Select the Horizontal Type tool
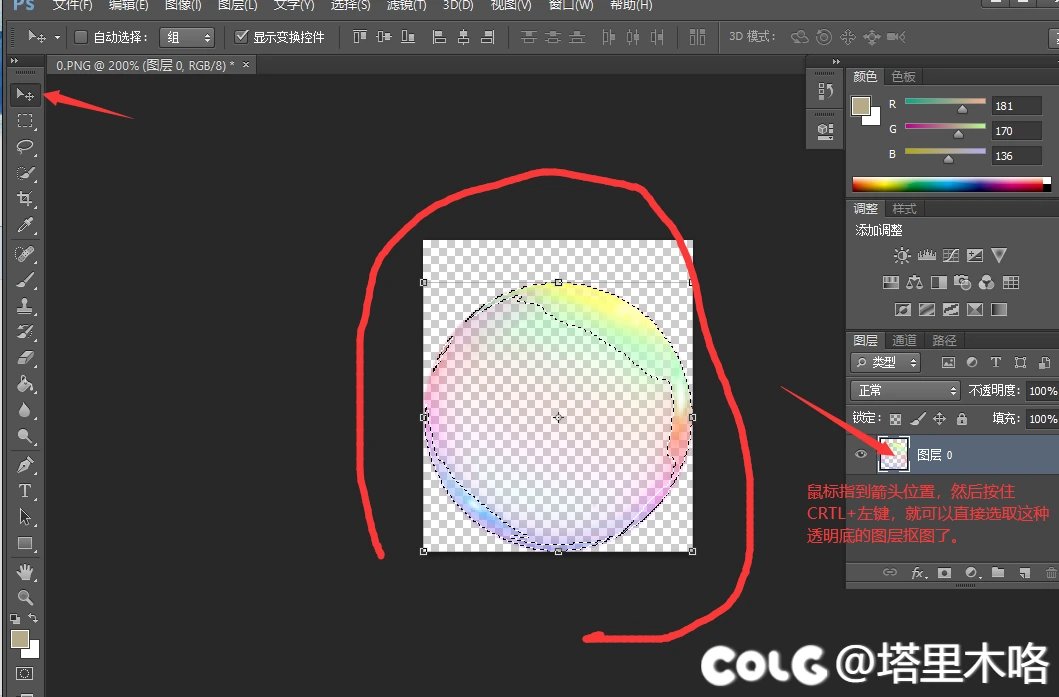The height and width of the screenshot is (697, 1059). 25,491
